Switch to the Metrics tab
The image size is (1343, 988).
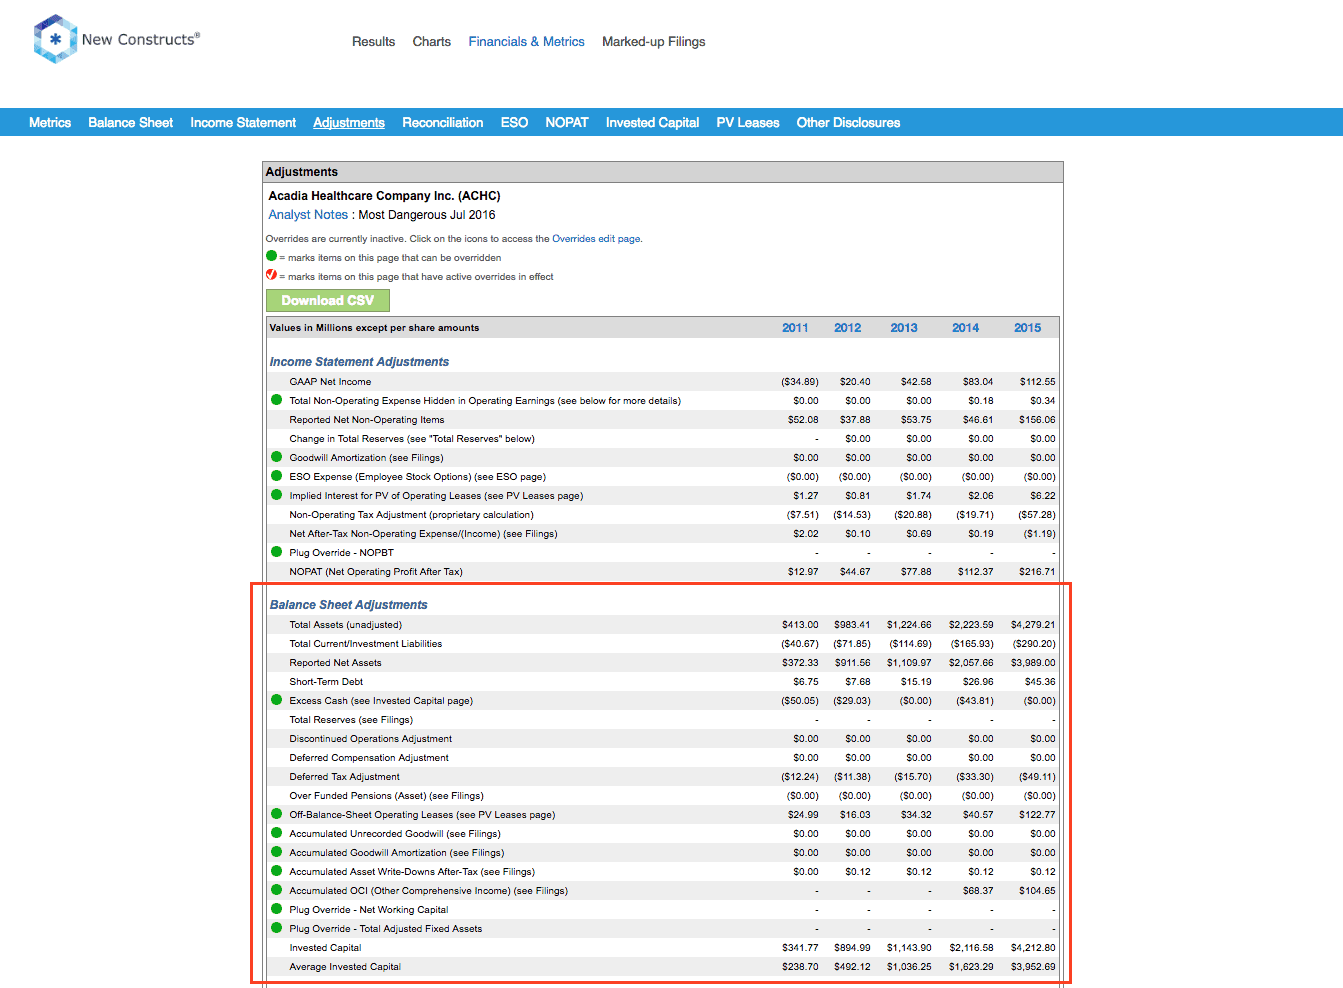point(50,123)
